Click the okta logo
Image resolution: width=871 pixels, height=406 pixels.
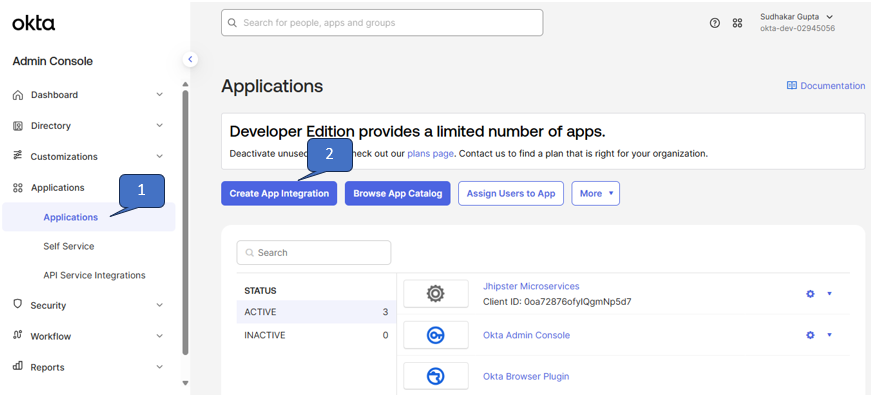pos(33,23)
